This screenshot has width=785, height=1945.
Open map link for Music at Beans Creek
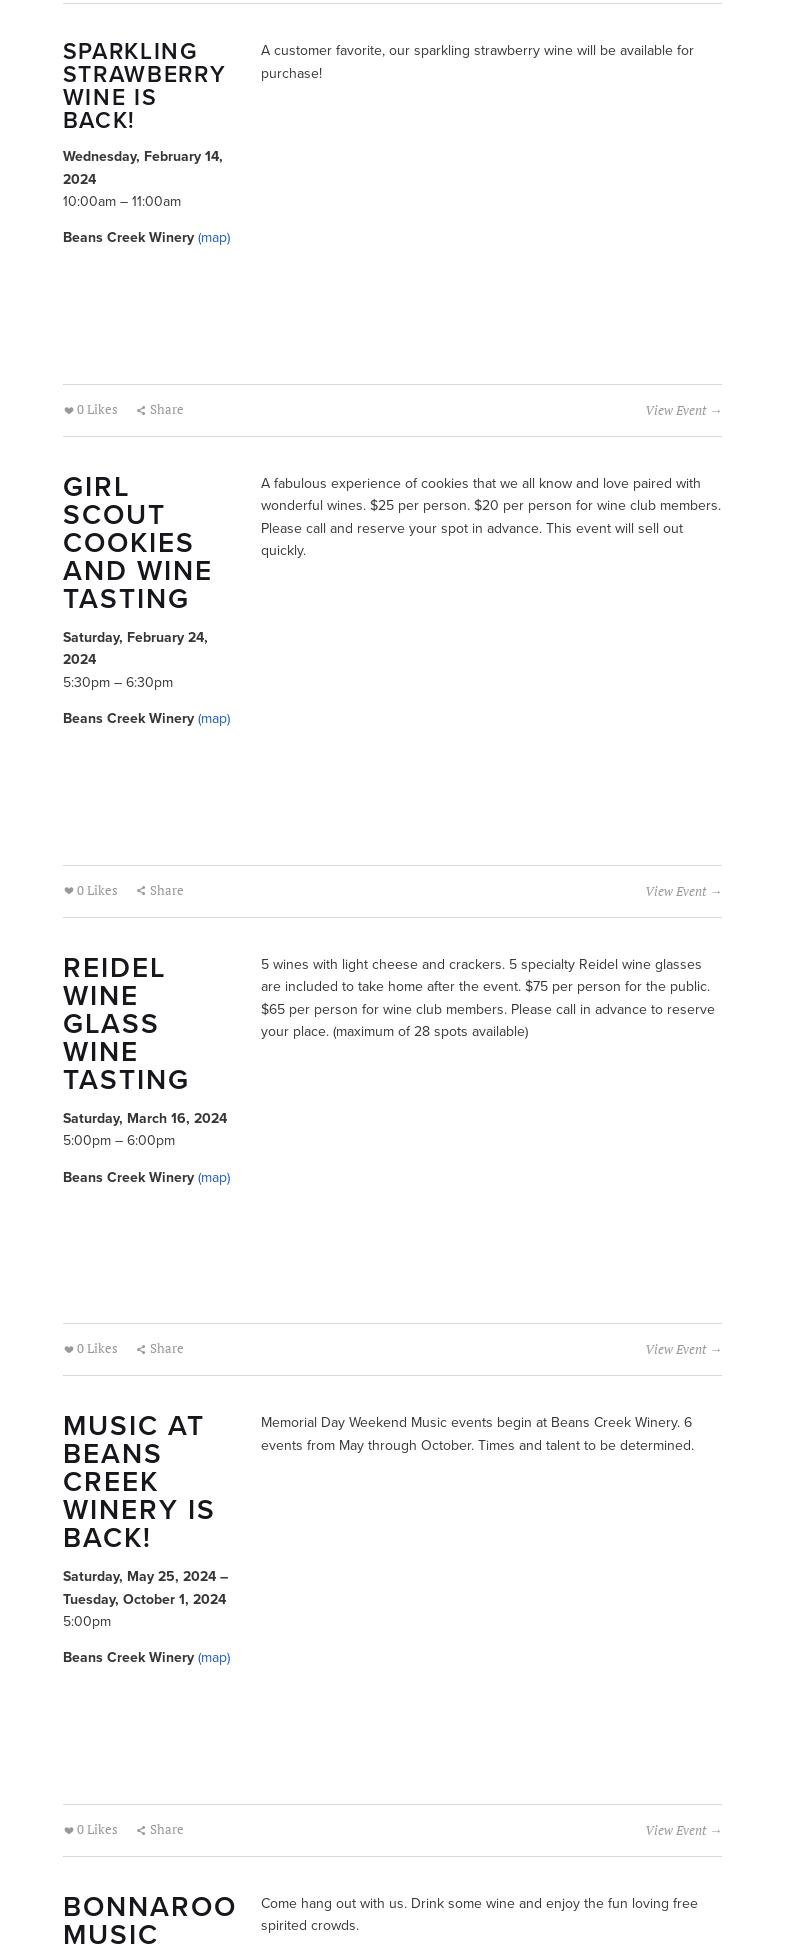pyautogui.click(x=214, y=1658)
